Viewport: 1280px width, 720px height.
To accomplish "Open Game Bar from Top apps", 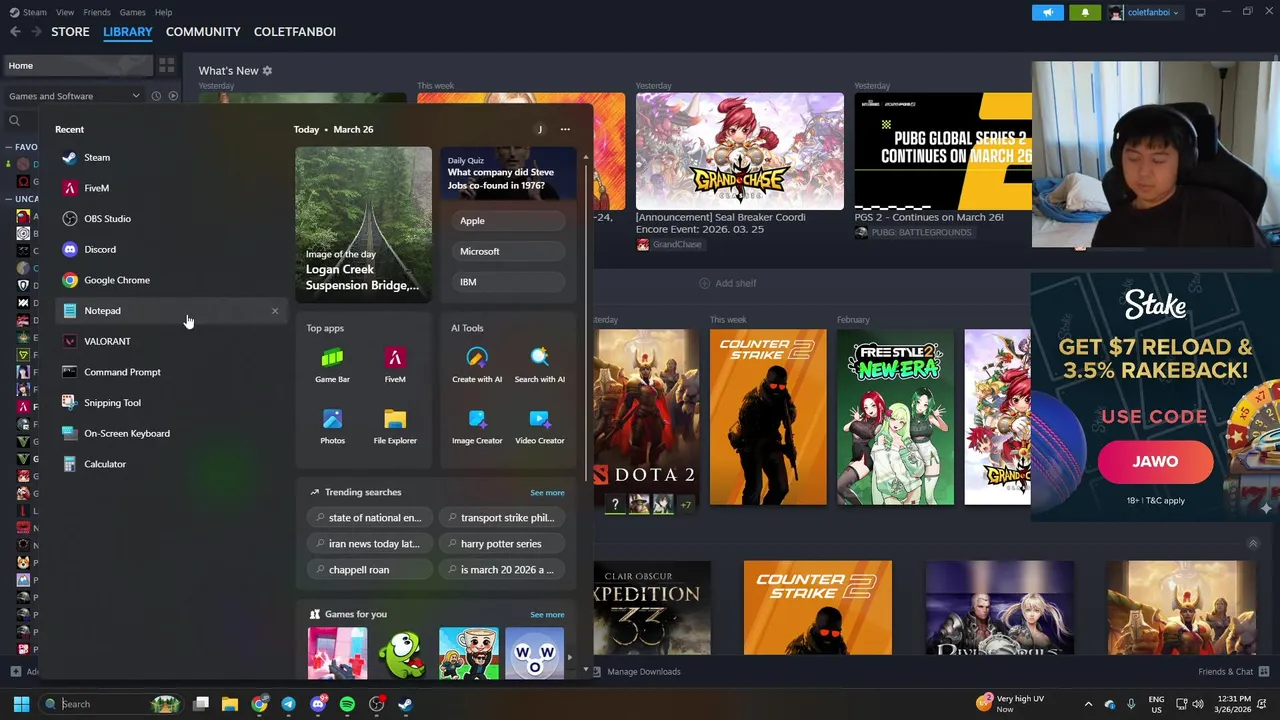I will 332,365.
